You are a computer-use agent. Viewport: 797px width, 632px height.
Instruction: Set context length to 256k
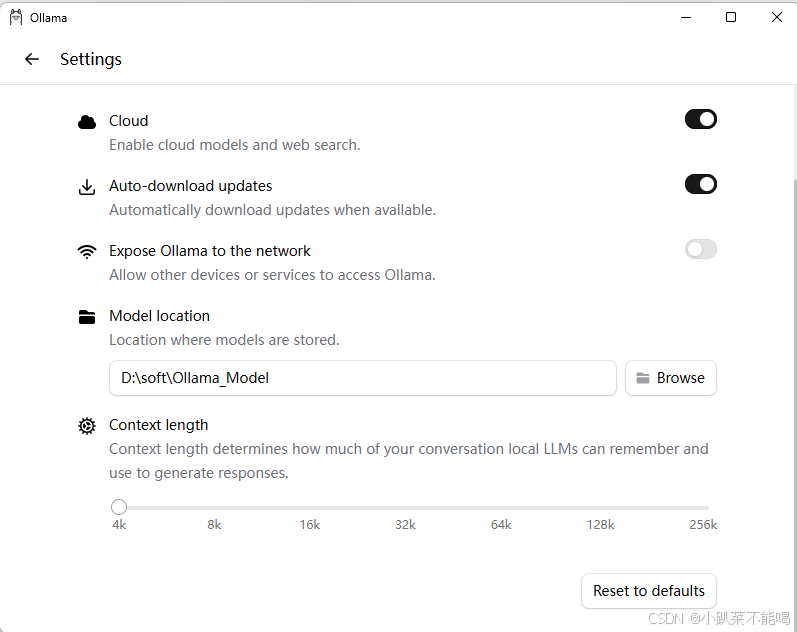coord(703,507)
